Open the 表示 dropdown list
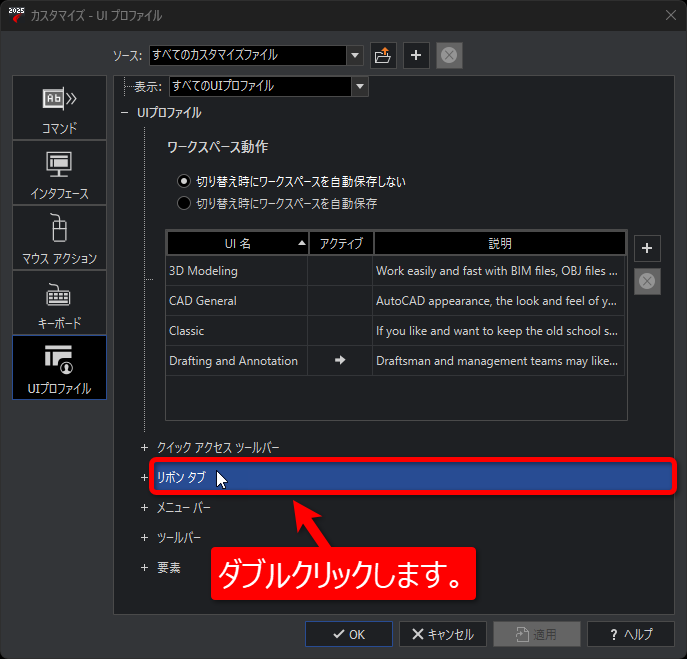Image resolution: width=687 pixels, height=659 pixels. [360, 86]
